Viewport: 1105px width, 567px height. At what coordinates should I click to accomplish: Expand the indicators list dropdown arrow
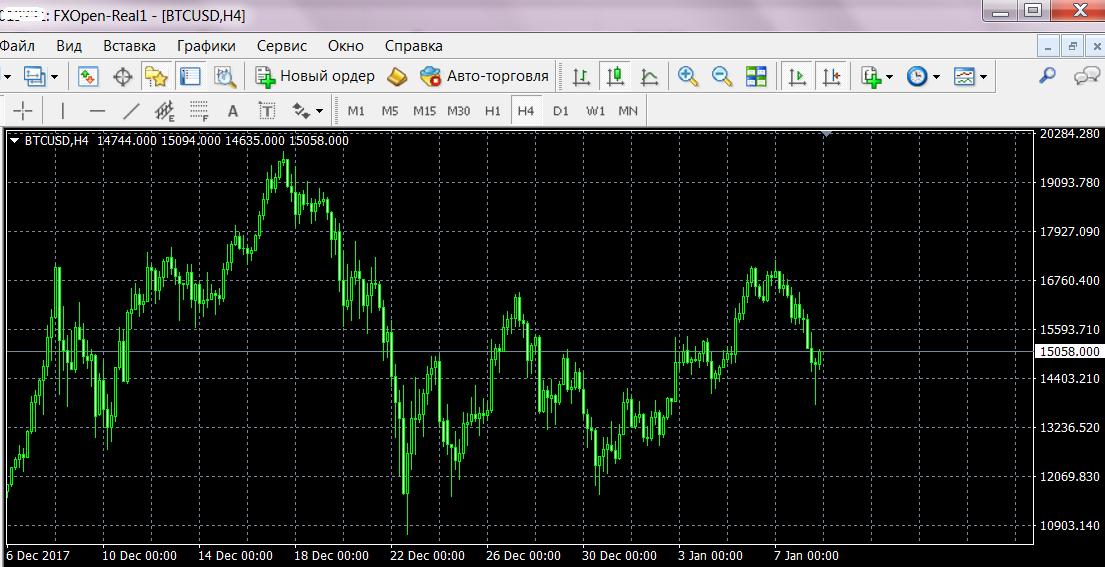889,77
